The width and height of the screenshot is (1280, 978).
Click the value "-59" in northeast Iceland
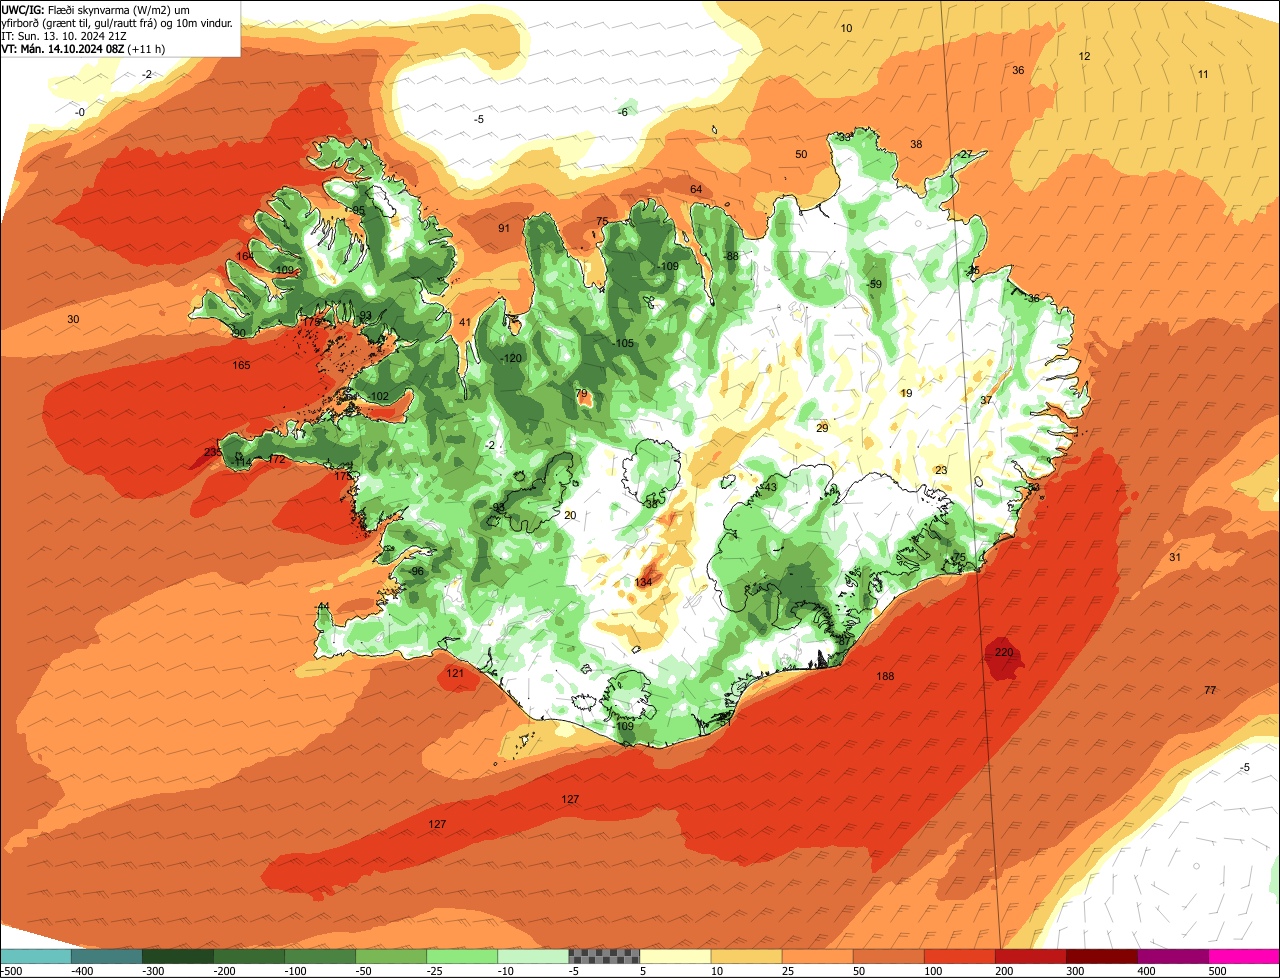pyautogui.click(x=874, y=285)
